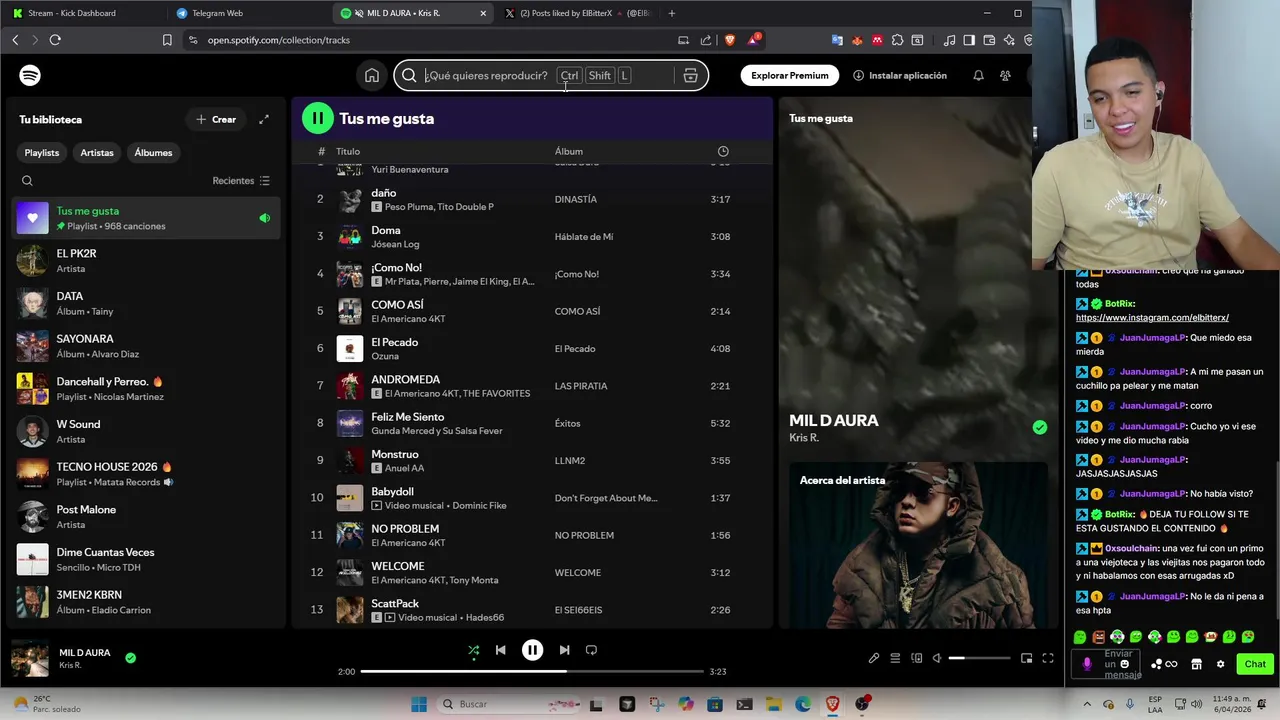The height and width of the screenshot is (720, 1280).
Task: Pause playback in bottom player
Action: [532, 650]
